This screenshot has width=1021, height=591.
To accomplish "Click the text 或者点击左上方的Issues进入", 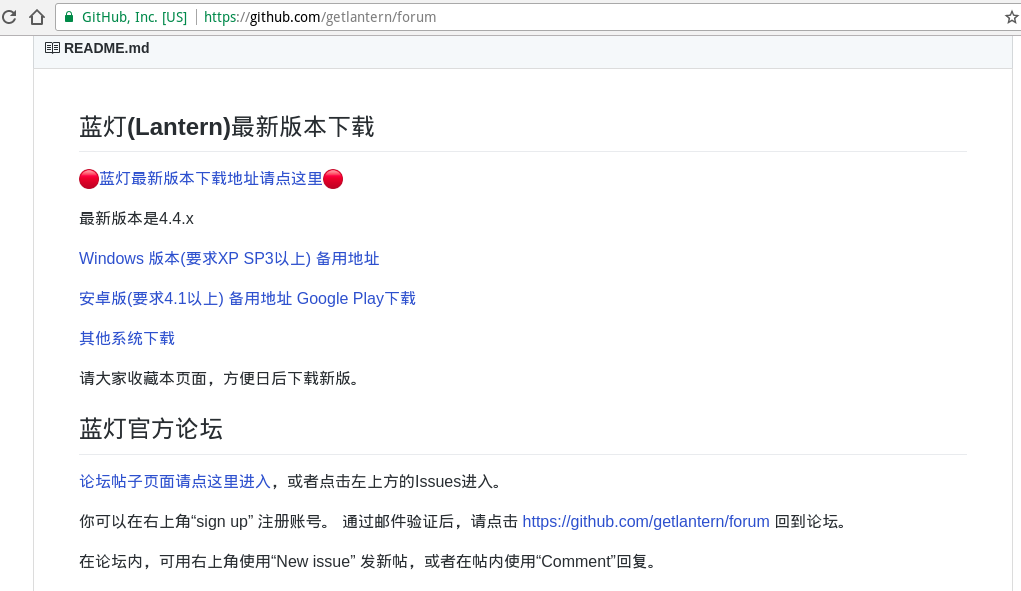I will pos(389,481).
